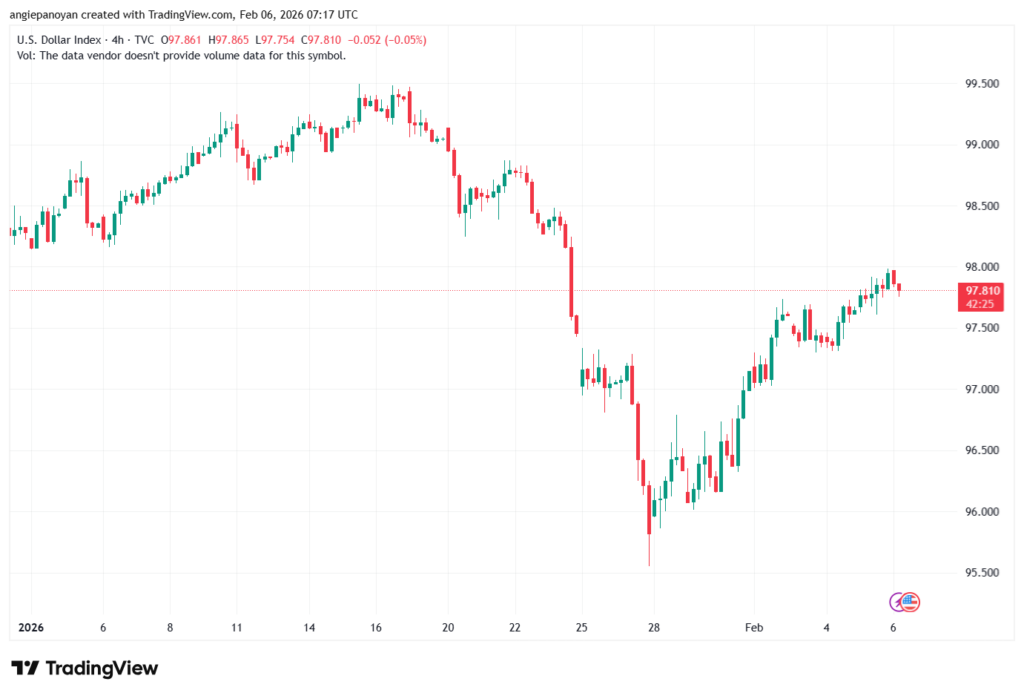Click the 95.500 label on the price scale
Image resolution: width=1024 pixels, height=696 pixels.
tap(981, 570)
